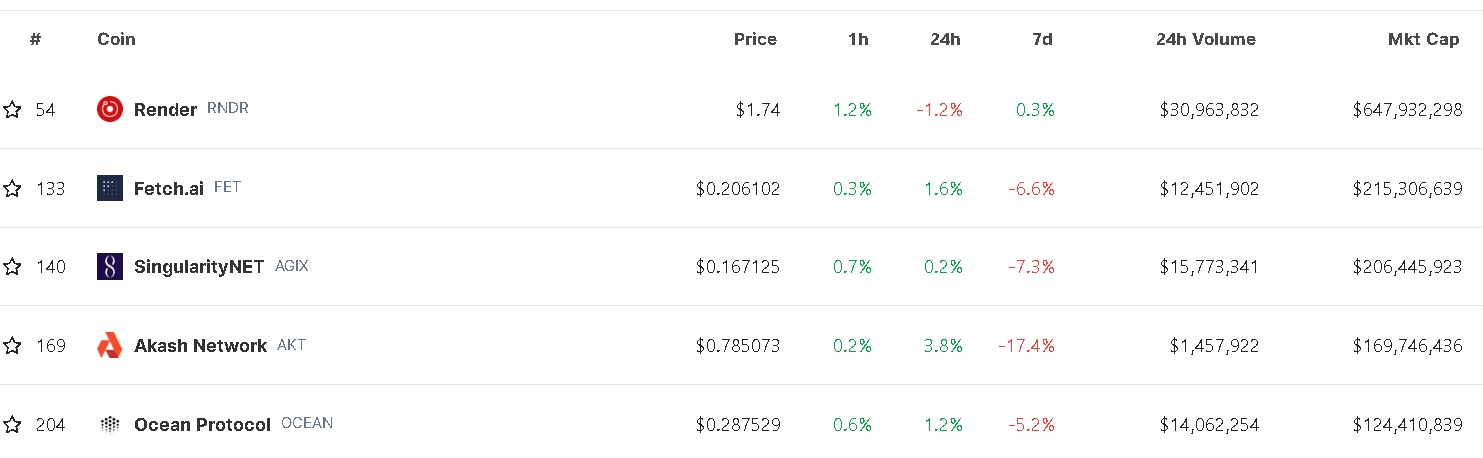This screenshot has height=458, width=1483.
Task: Sort by the rank # column header
Action: [35, 39]
